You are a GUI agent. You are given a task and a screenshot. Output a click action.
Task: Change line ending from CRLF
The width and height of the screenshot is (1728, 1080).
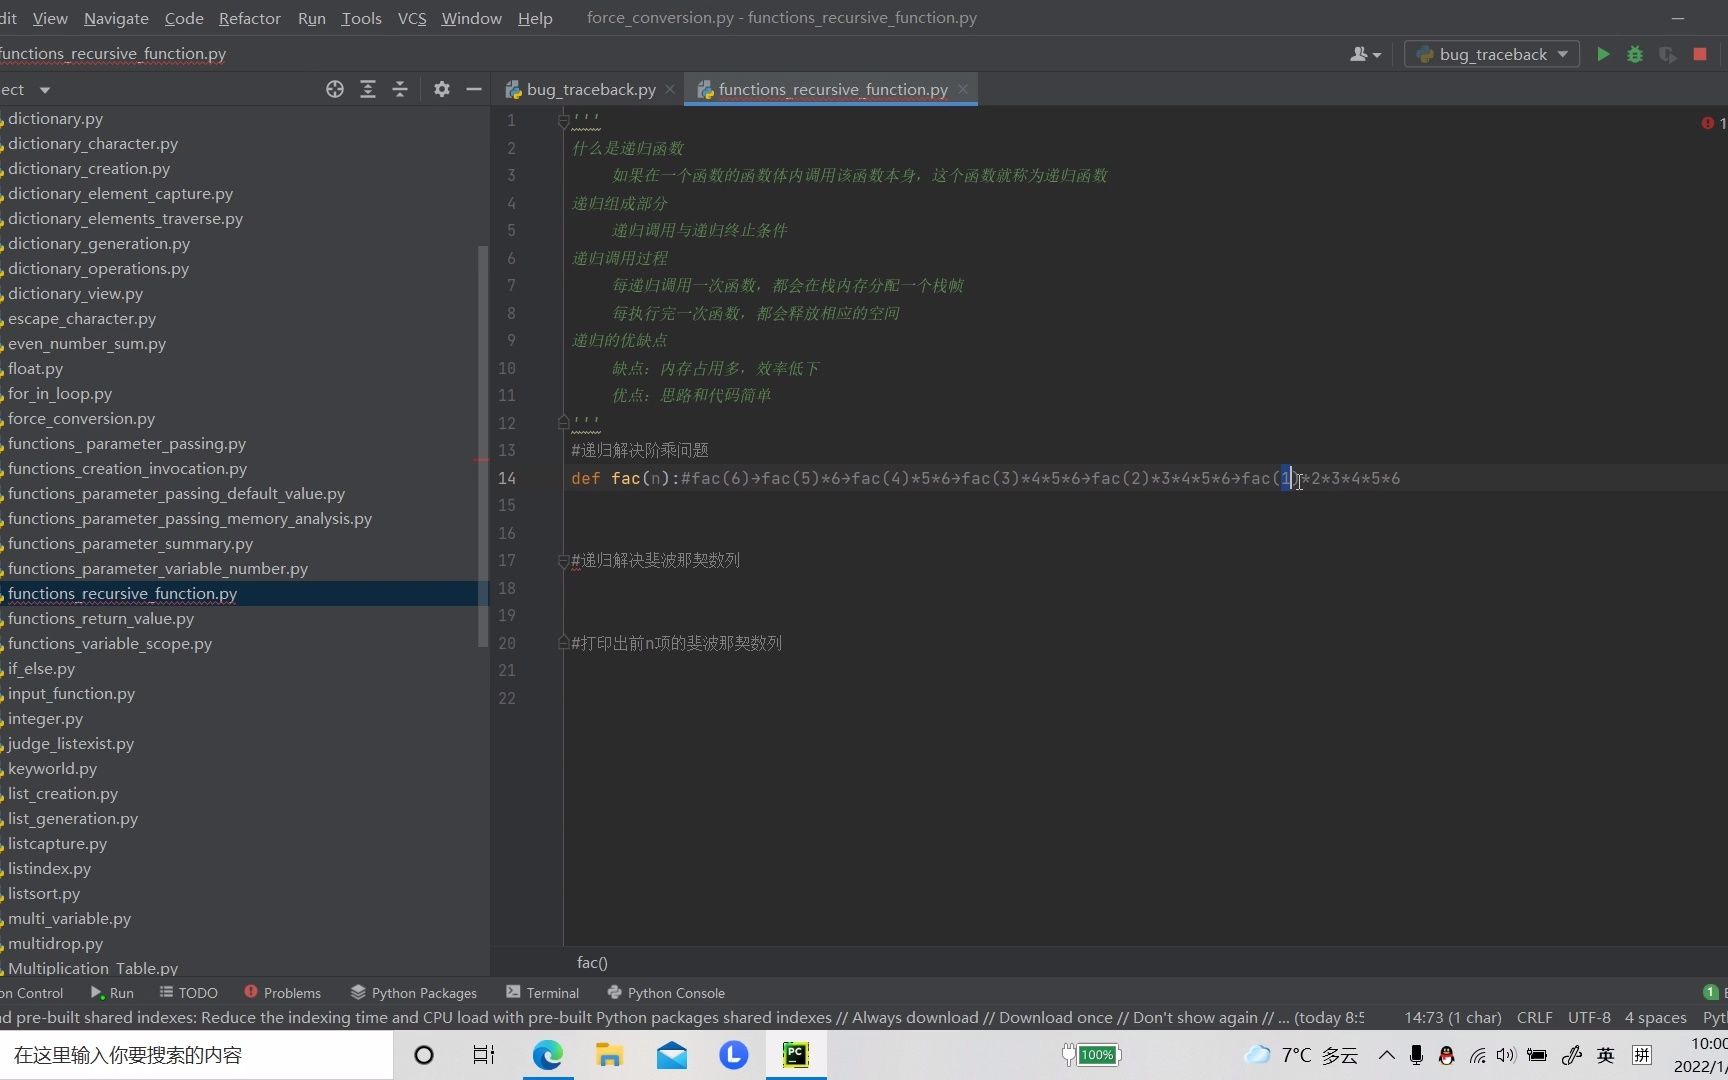point(1535,1017)
